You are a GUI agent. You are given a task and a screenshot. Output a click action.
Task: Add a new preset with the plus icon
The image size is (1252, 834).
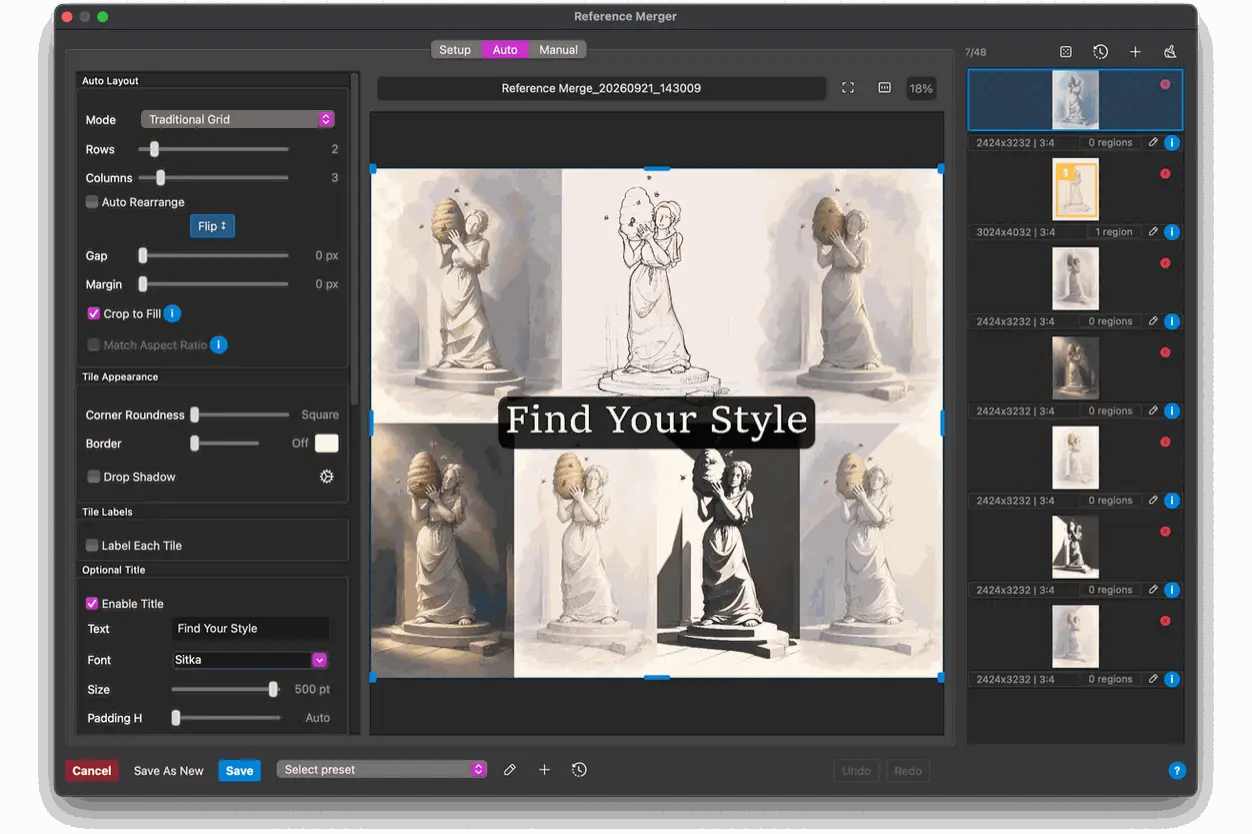tap(544, 770)
